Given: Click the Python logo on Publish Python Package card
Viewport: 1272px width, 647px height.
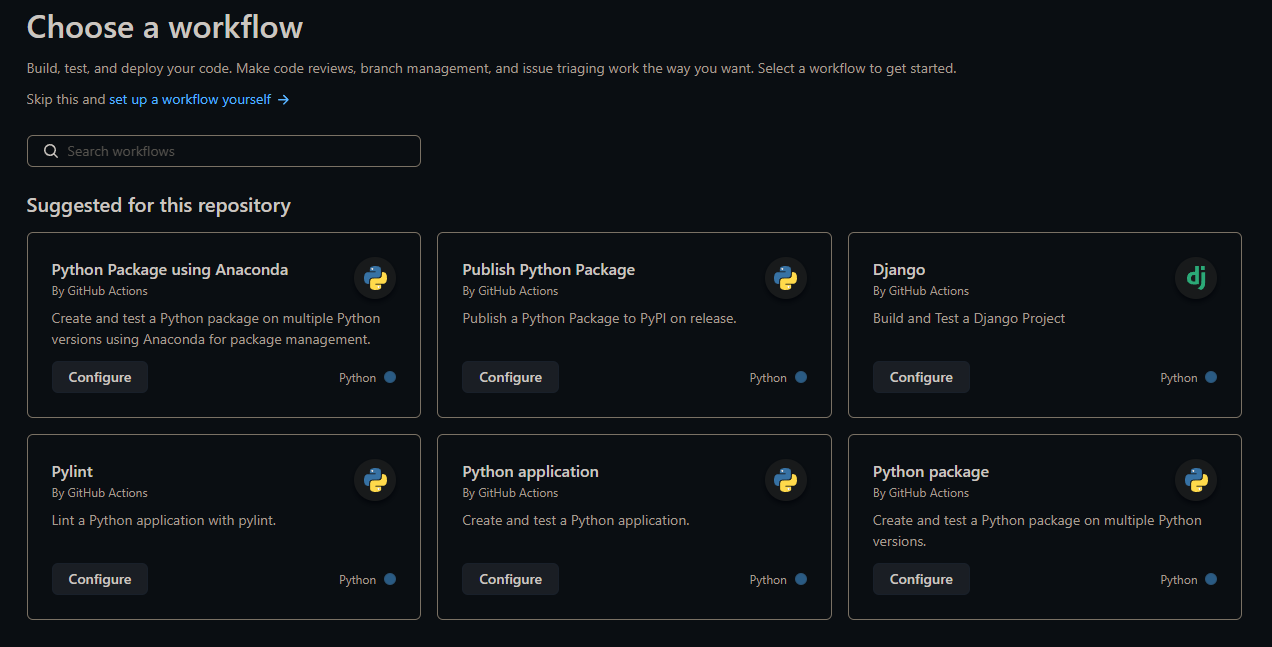Looking at the screenshot, I should 786,278.
